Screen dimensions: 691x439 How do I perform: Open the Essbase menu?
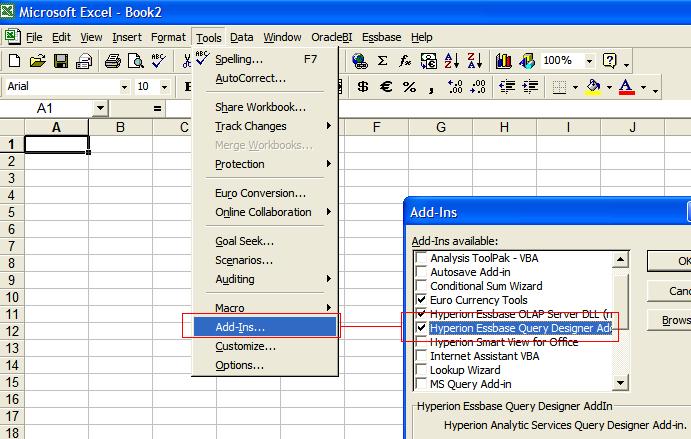click(382, 37)
